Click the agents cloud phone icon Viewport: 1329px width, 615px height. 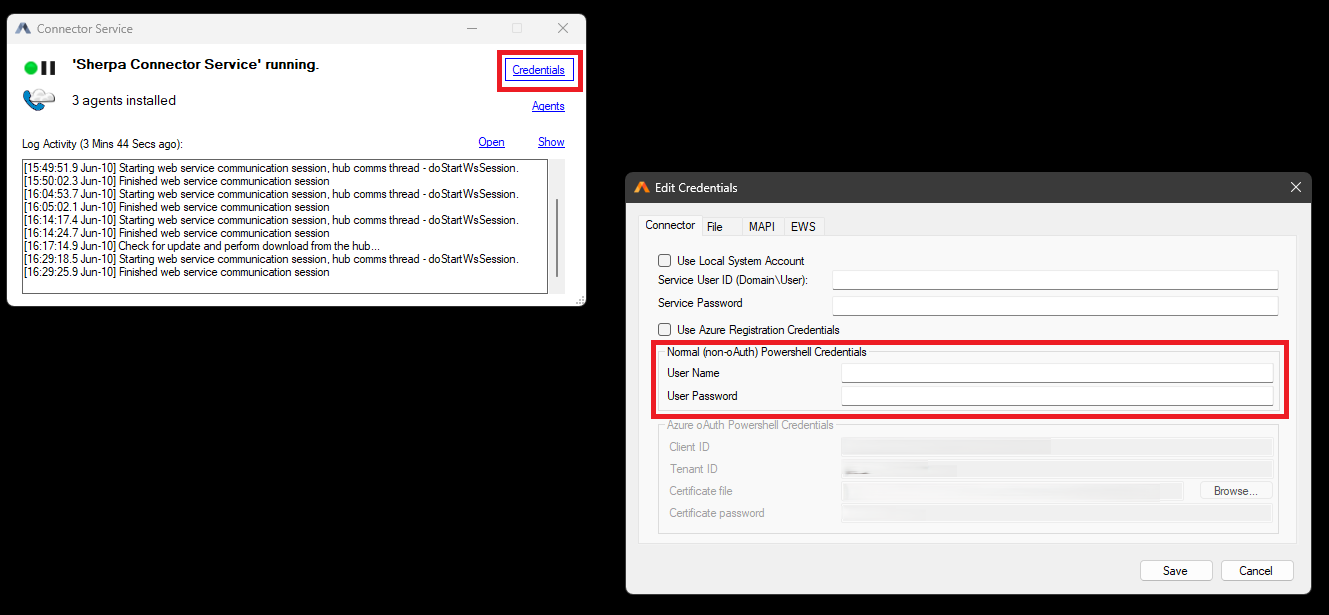click(39, 100)
